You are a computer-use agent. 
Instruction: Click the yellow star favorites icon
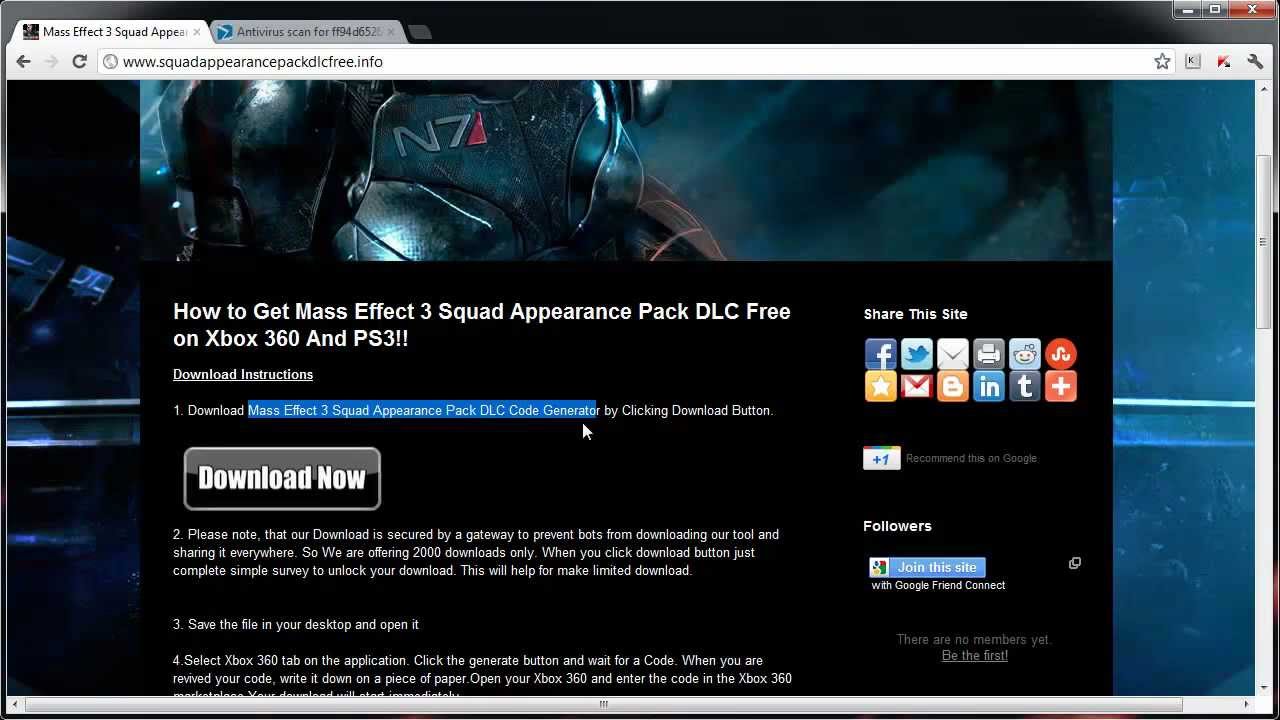point(881,386)
